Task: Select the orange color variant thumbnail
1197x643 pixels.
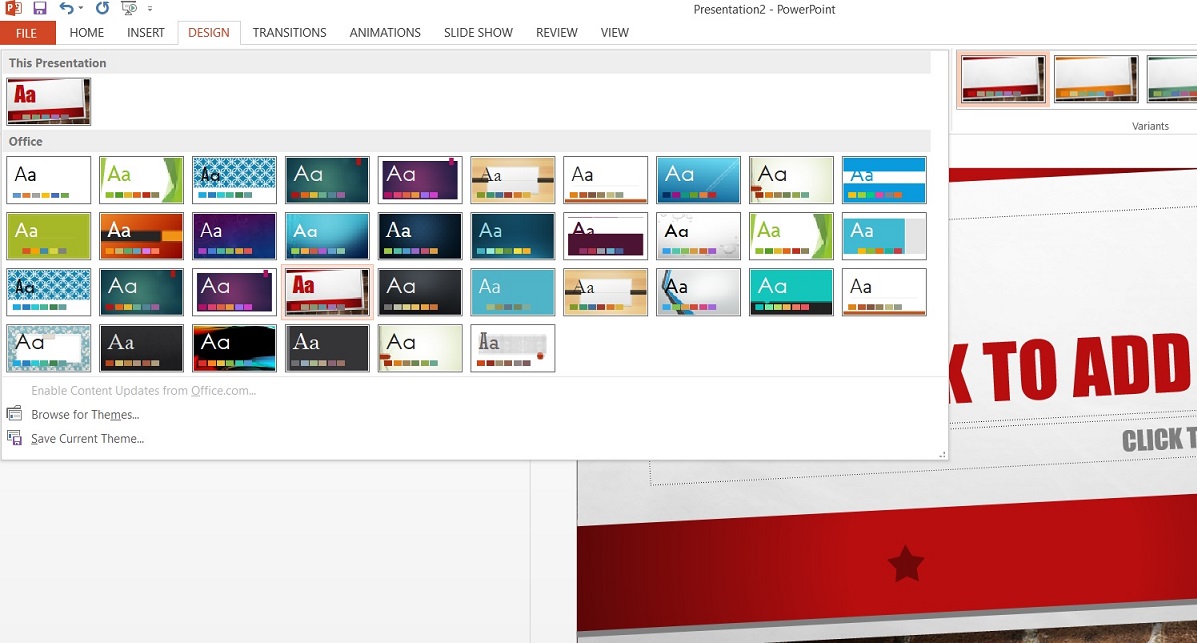Action: [1096, 79]
